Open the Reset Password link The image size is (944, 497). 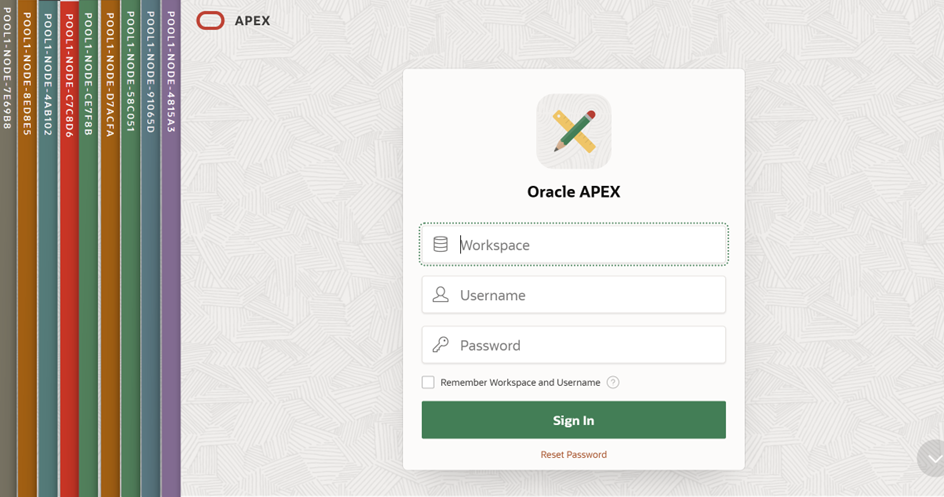(574, 455)
